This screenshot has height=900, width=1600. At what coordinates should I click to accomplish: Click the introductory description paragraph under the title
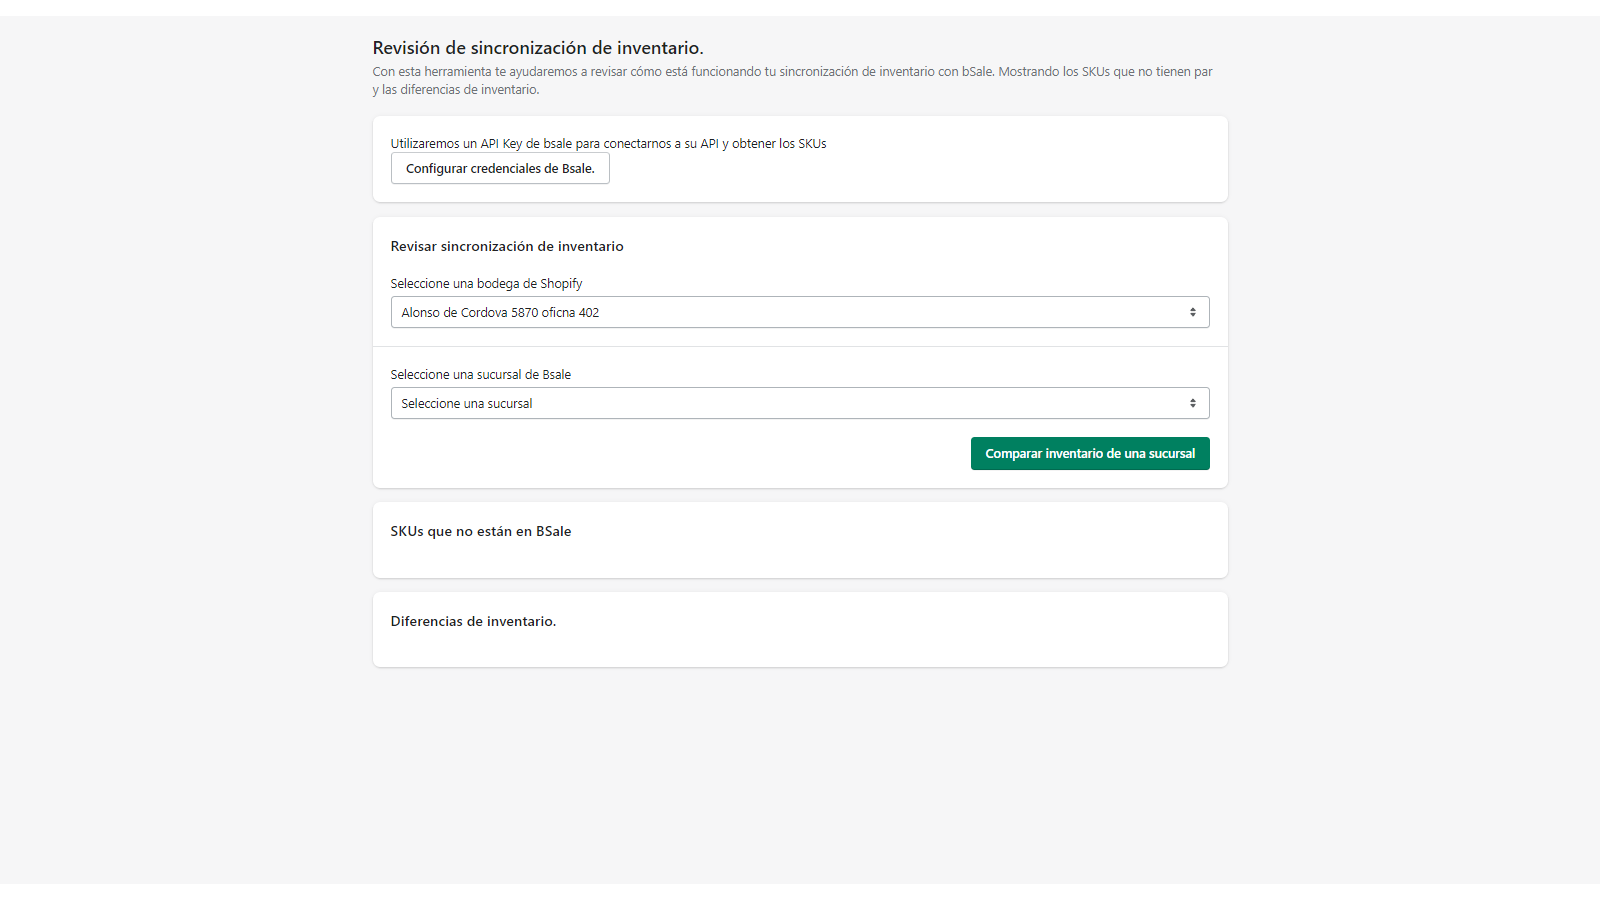coord(793,80)
